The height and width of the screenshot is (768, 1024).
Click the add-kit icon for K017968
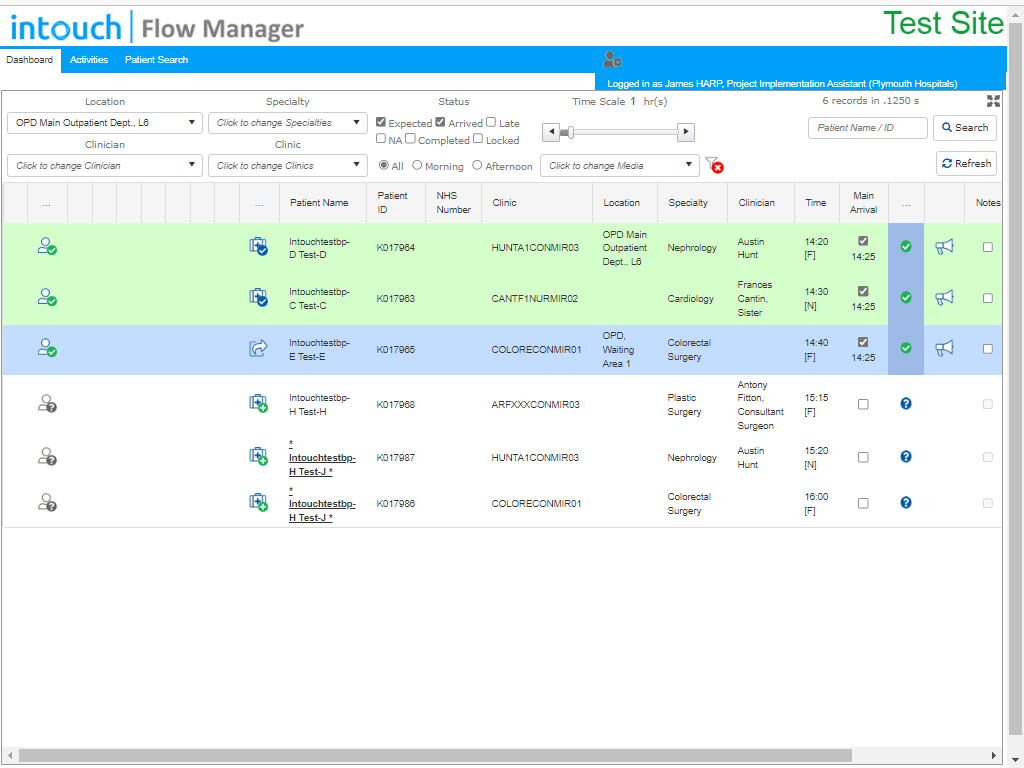(259, 403)
